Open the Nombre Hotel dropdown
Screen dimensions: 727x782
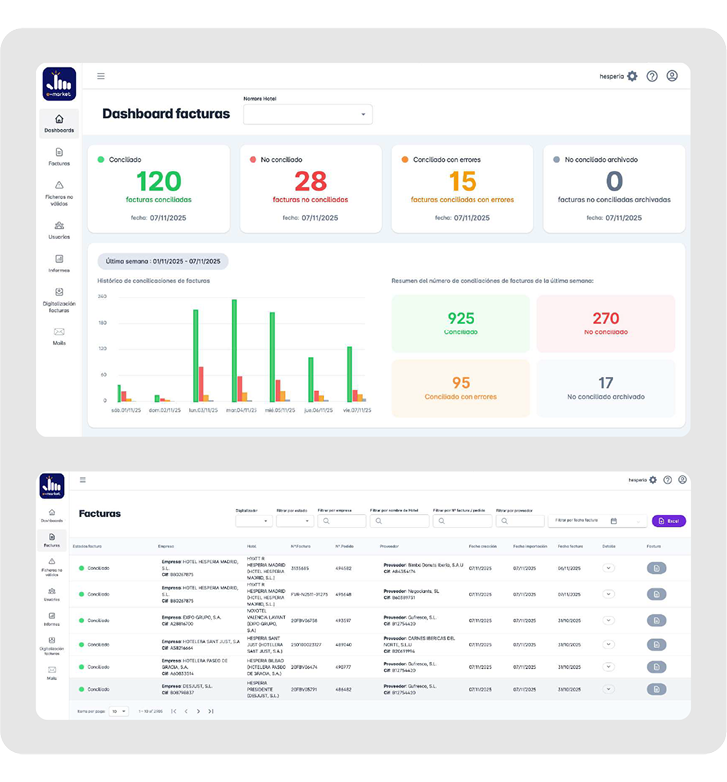[308, 114]
